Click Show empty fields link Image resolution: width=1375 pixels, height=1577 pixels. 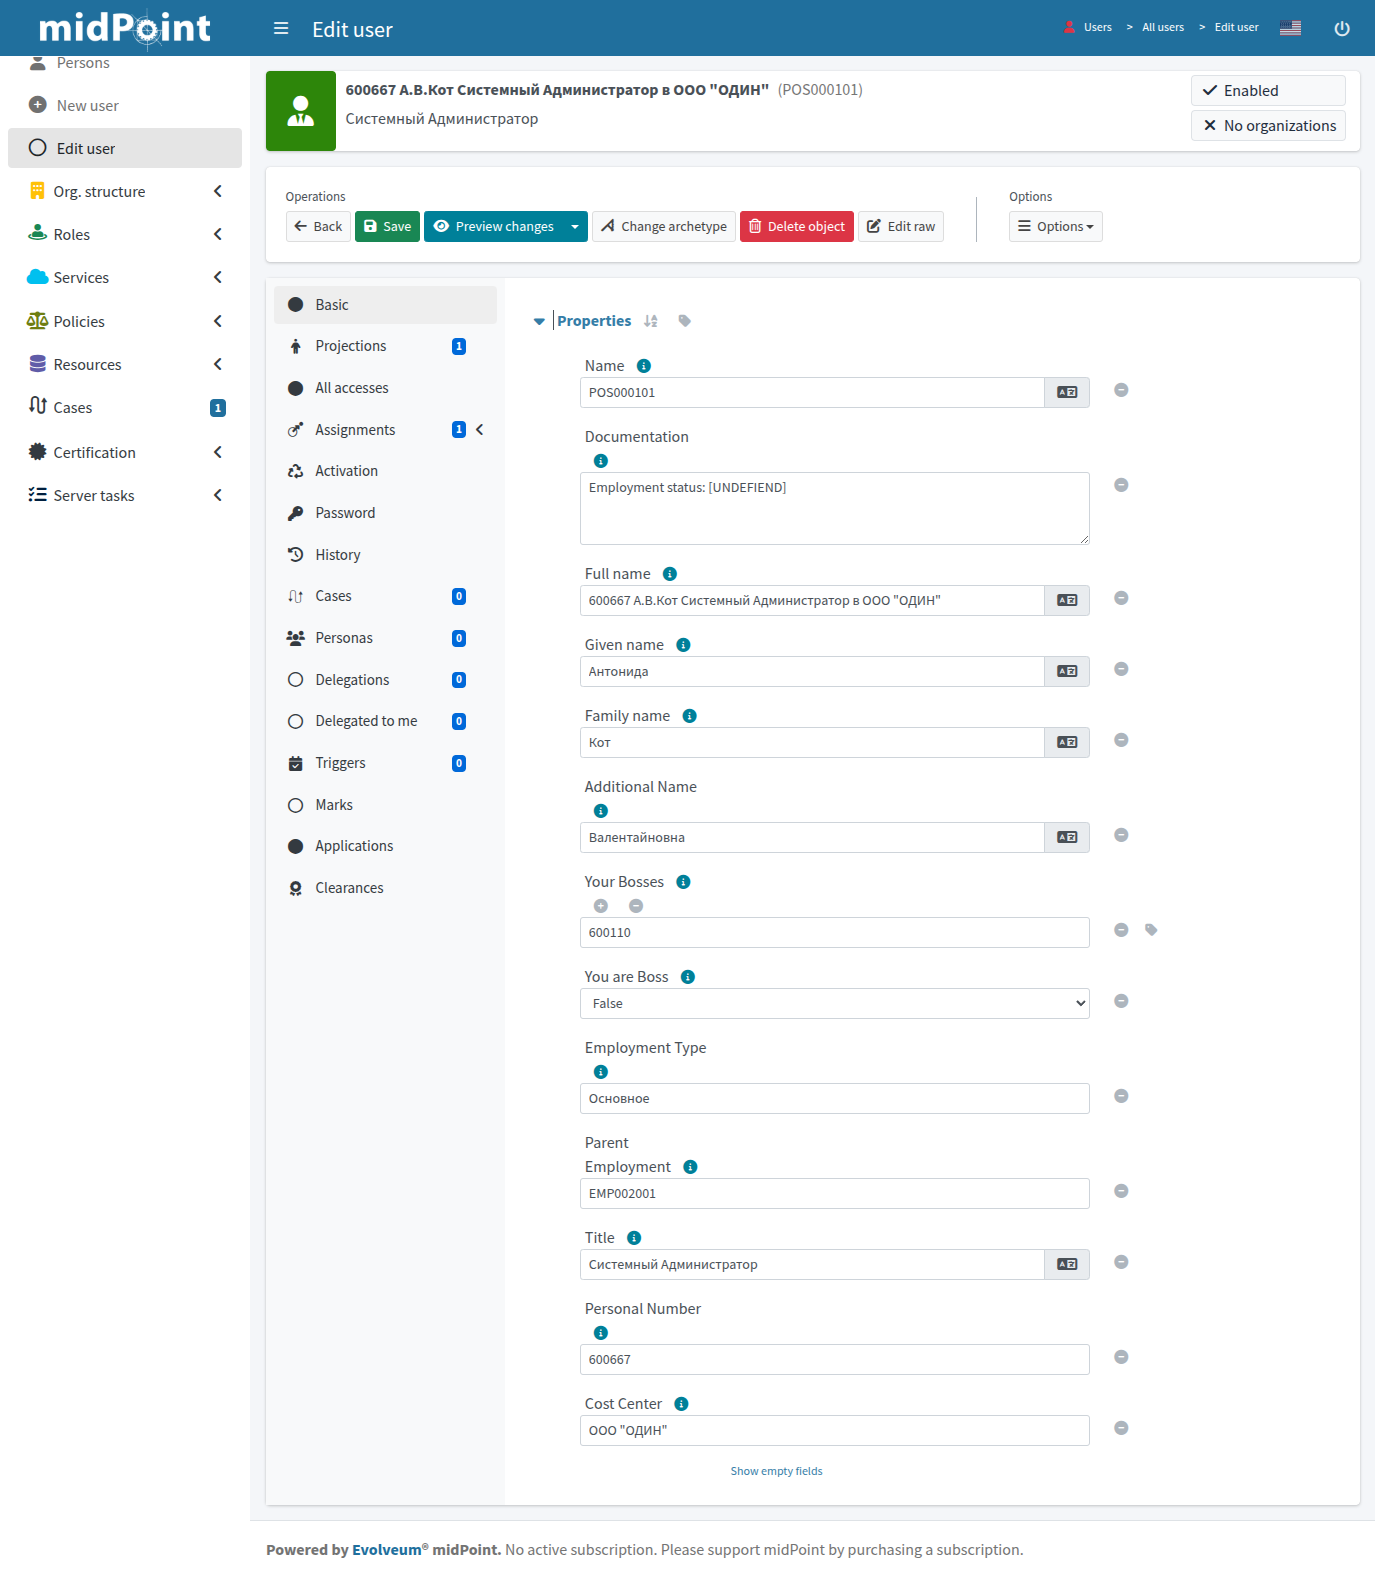(x=776, y=1471)
